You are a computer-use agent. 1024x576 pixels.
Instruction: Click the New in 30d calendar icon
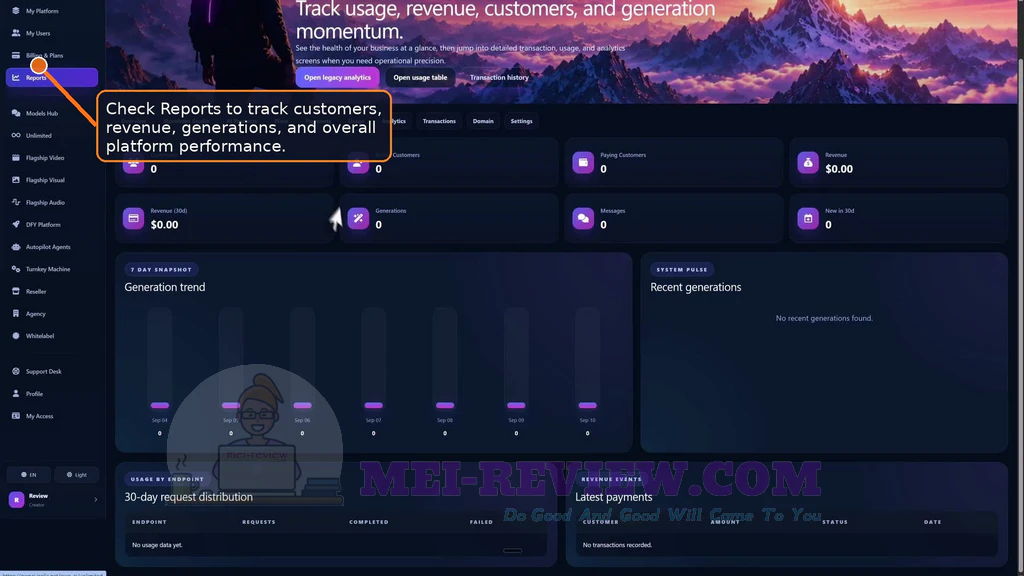808,218
